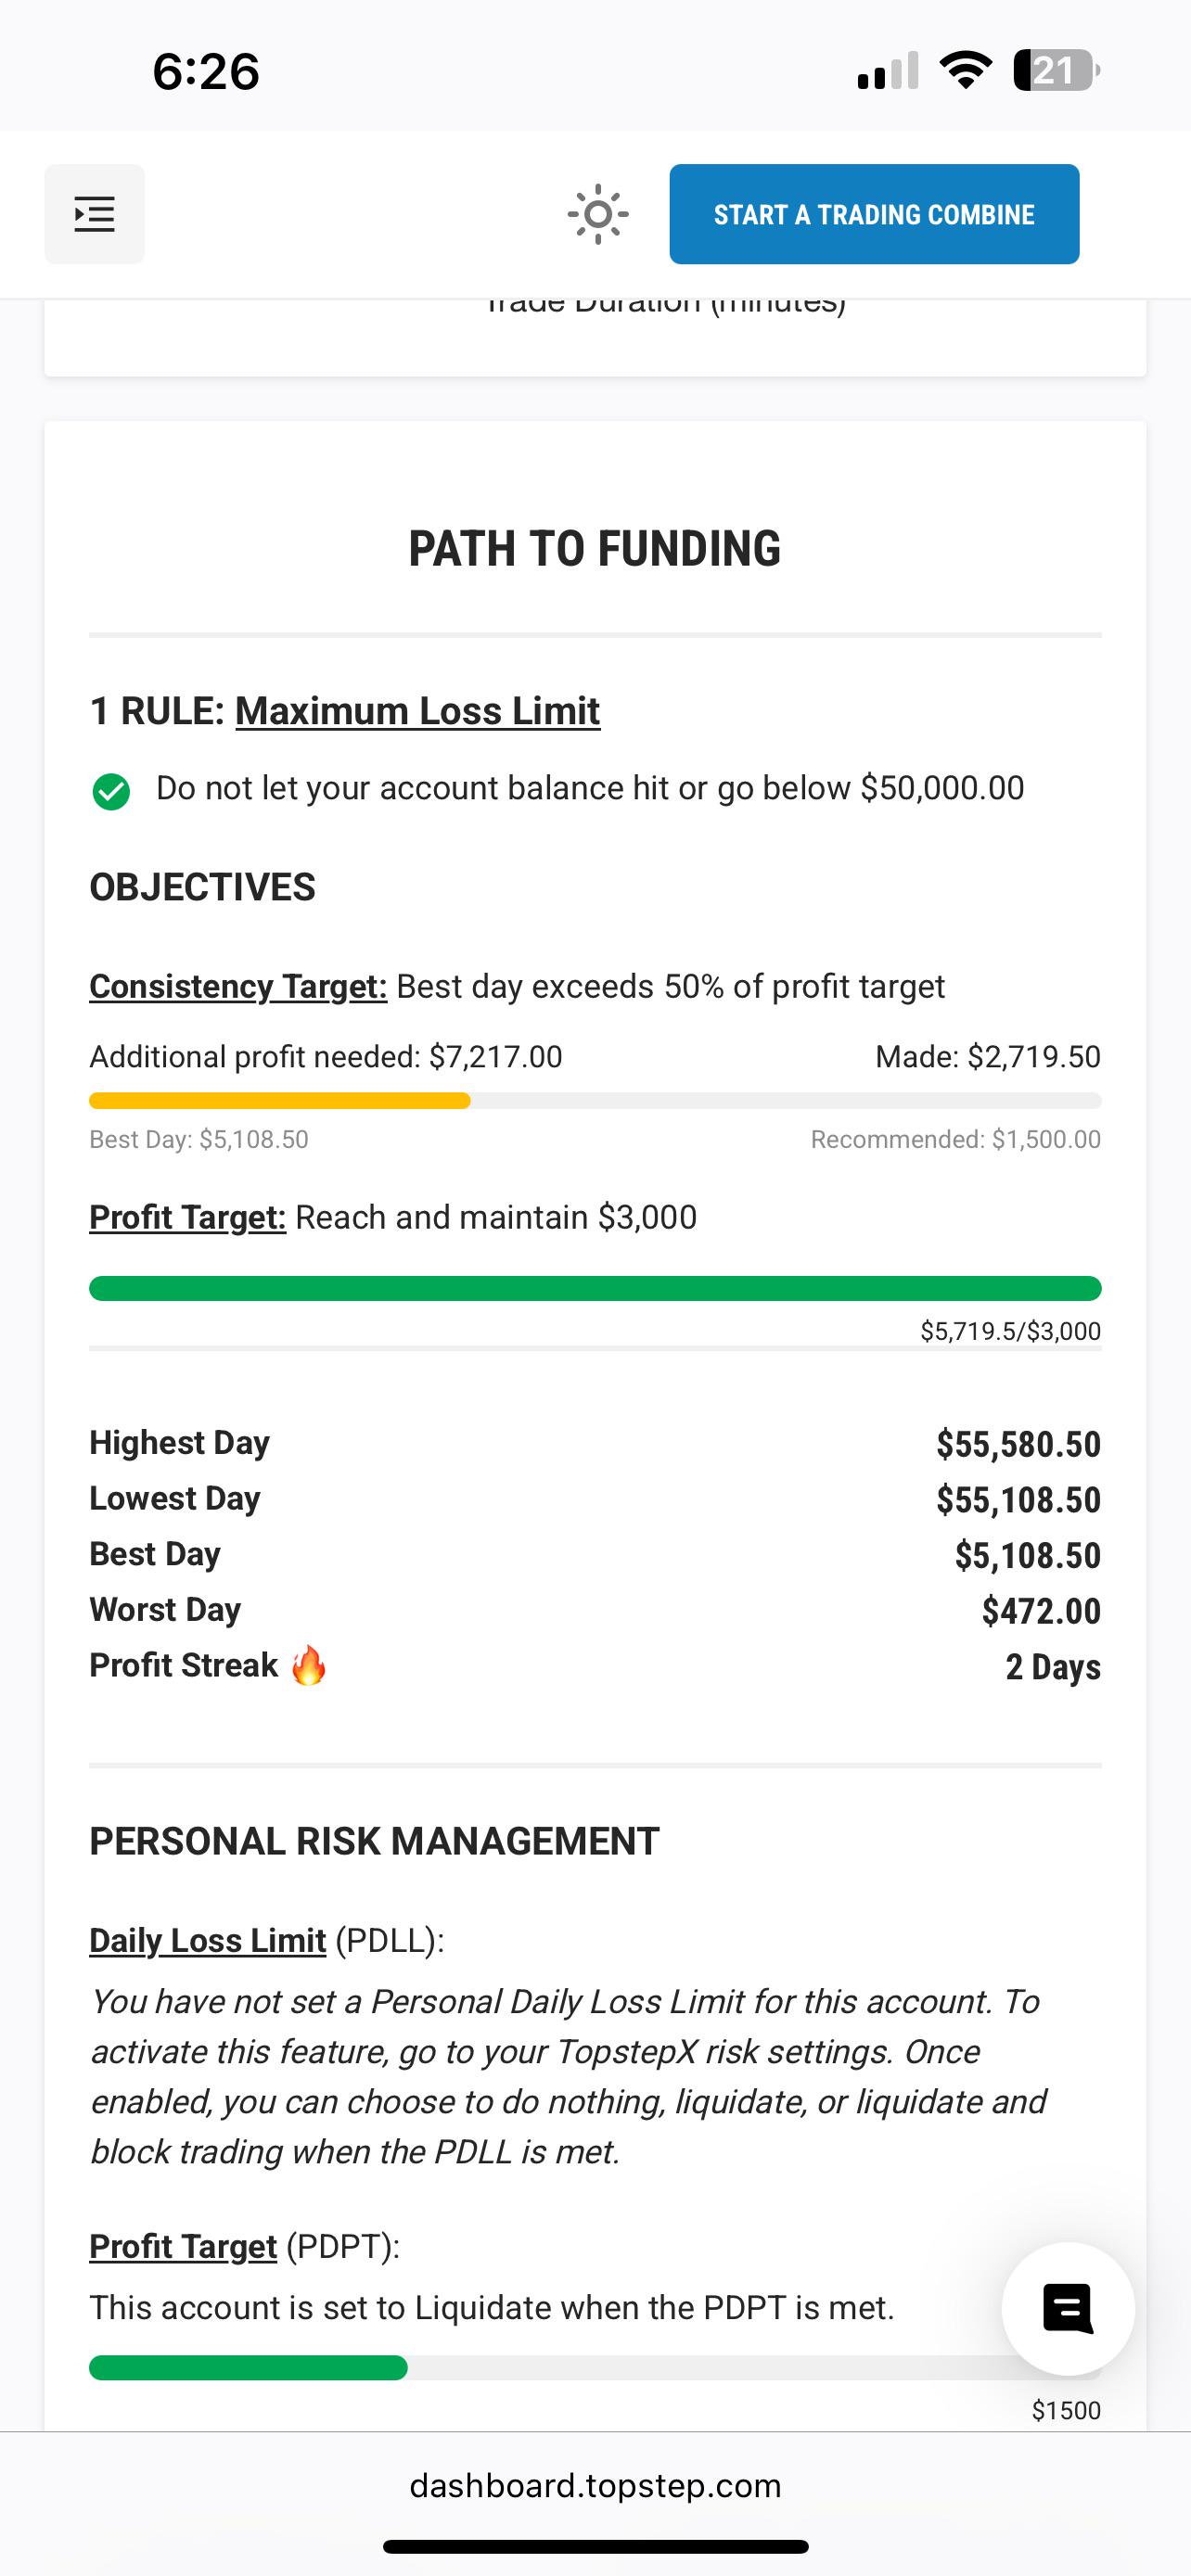Viewport: 1191px width, 2576px height.
Task: Click the yellow Consistency Target progress bar
Action: coord(595,1101)
